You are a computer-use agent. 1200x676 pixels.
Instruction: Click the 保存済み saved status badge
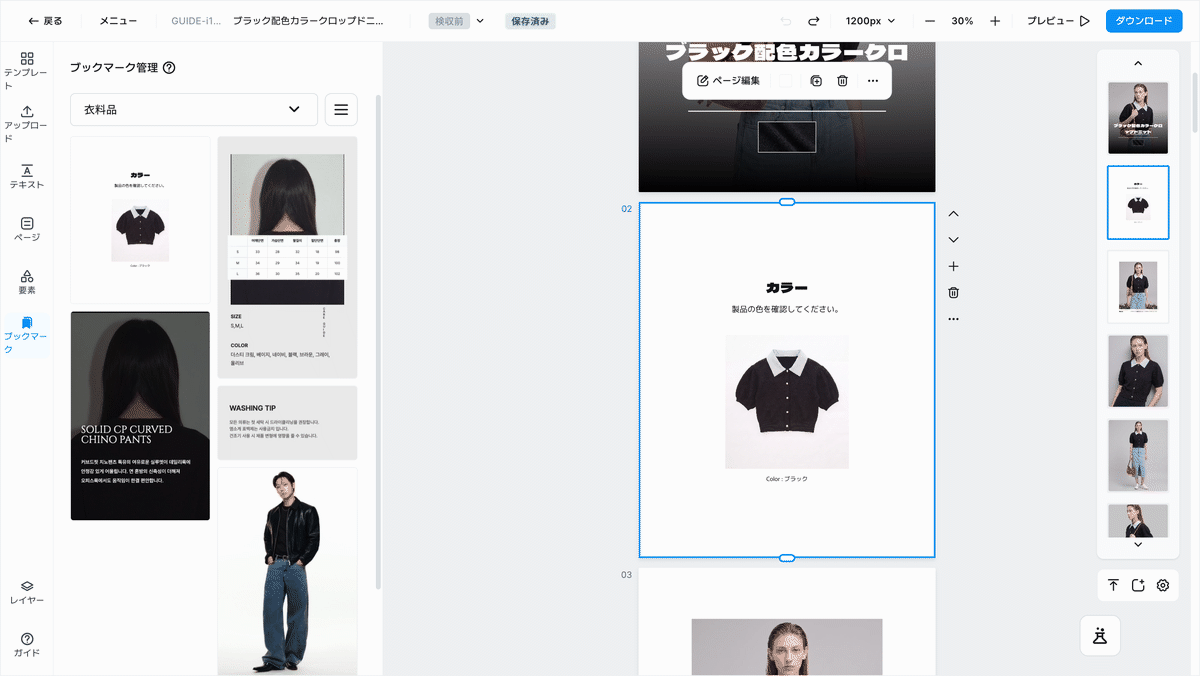[x=531, y=21]
